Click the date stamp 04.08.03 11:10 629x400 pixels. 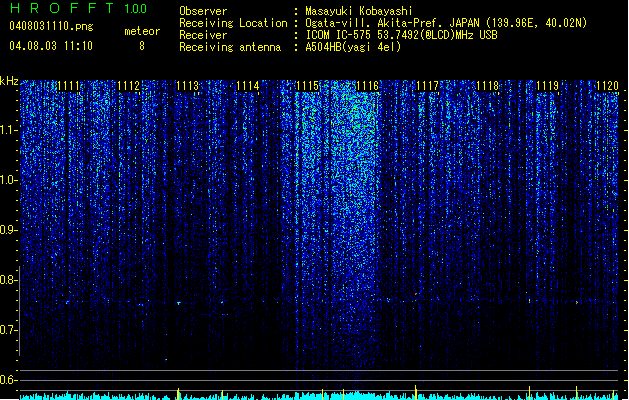51,46
